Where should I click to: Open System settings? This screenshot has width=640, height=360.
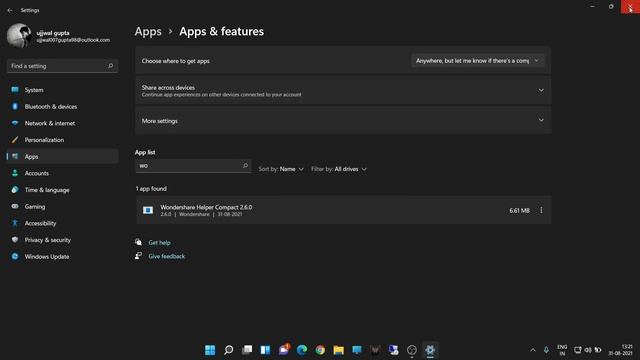coord(62,90)
